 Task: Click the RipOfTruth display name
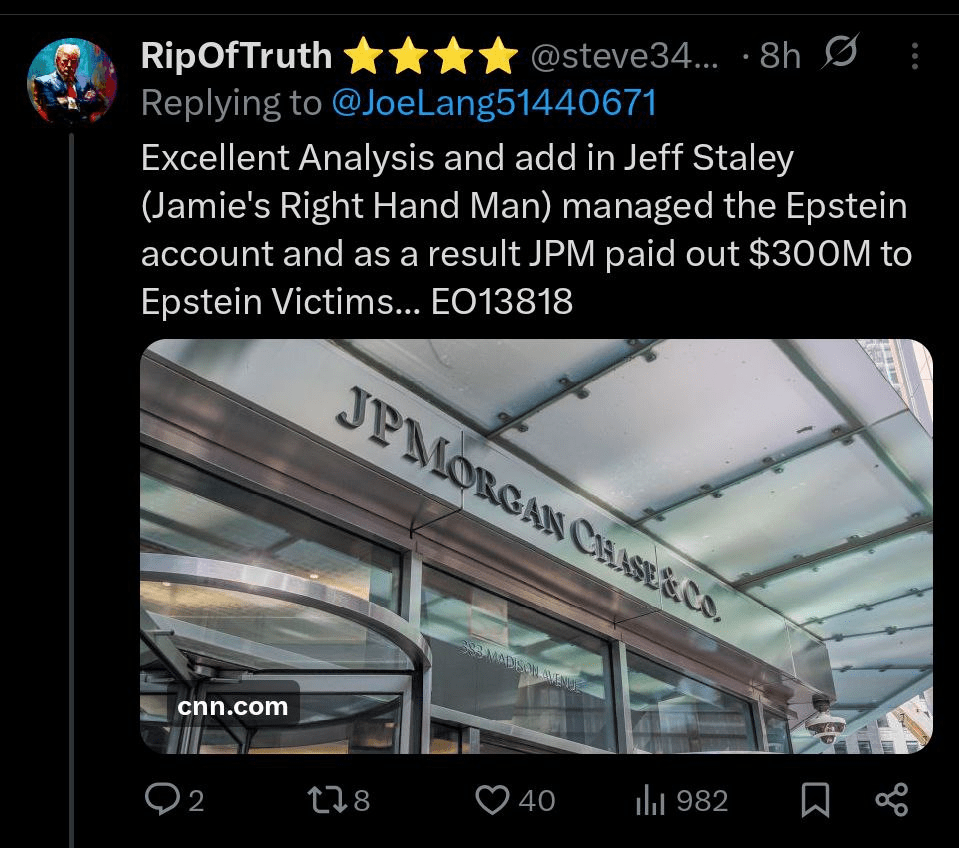(x=237, y=56)
